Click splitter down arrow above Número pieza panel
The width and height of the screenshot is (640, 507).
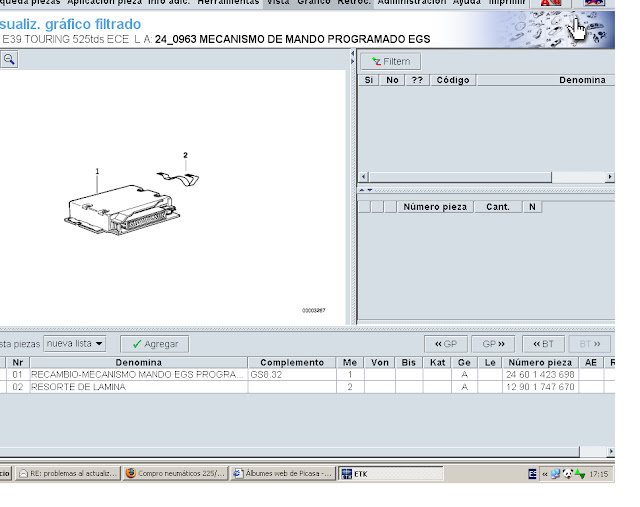click(x=370, y=190)
